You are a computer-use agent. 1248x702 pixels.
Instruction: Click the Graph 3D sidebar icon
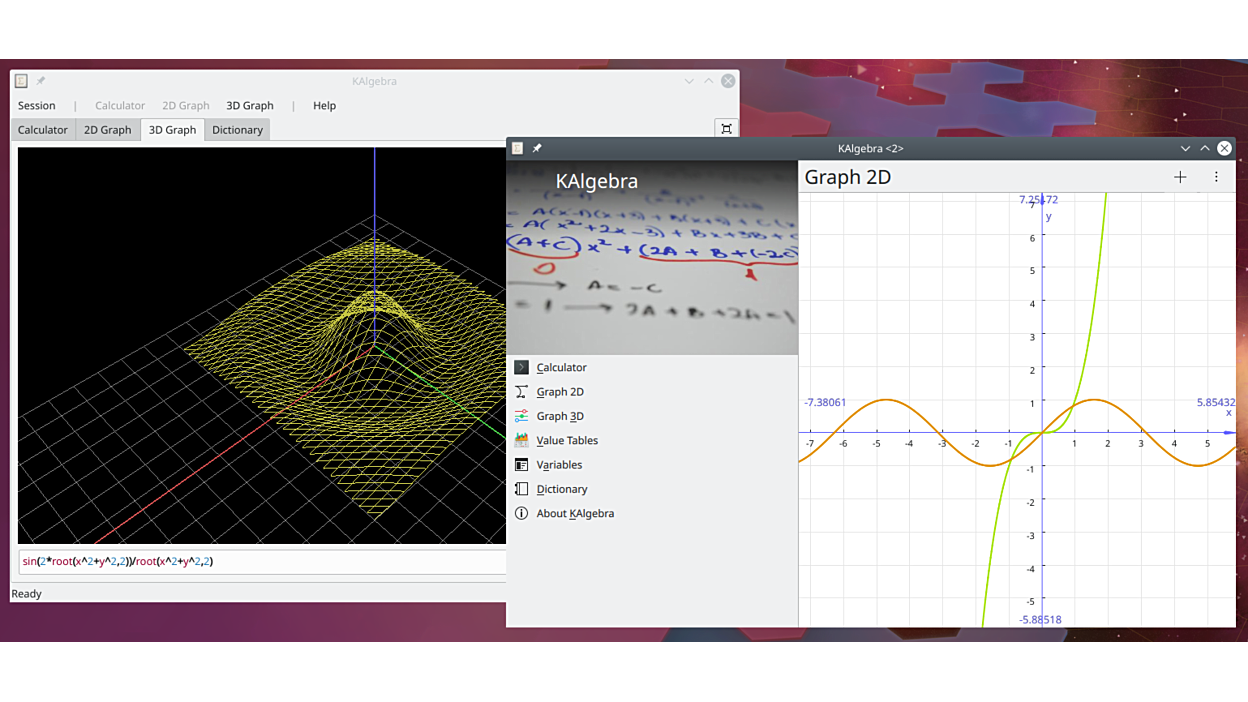[x=521, y=416]
